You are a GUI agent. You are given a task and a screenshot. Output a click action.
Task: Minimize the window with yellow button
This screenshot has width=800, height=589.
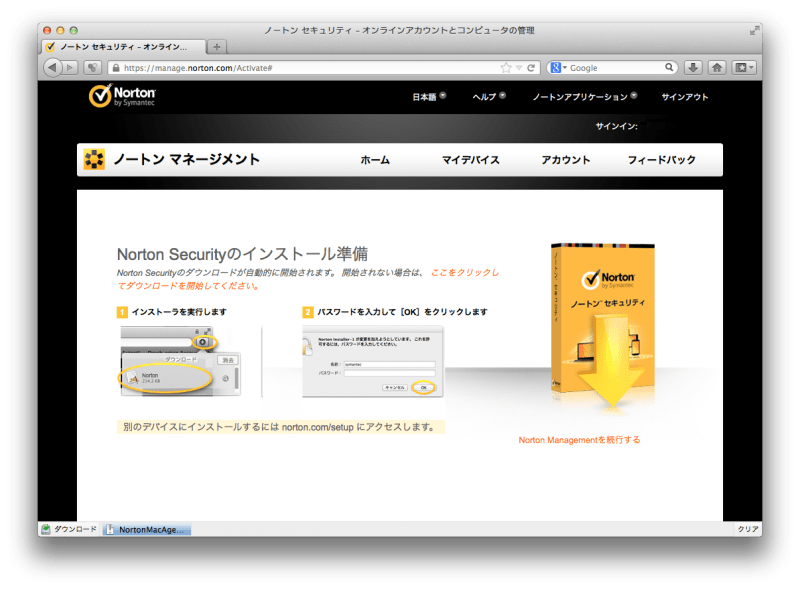point(60,31)
